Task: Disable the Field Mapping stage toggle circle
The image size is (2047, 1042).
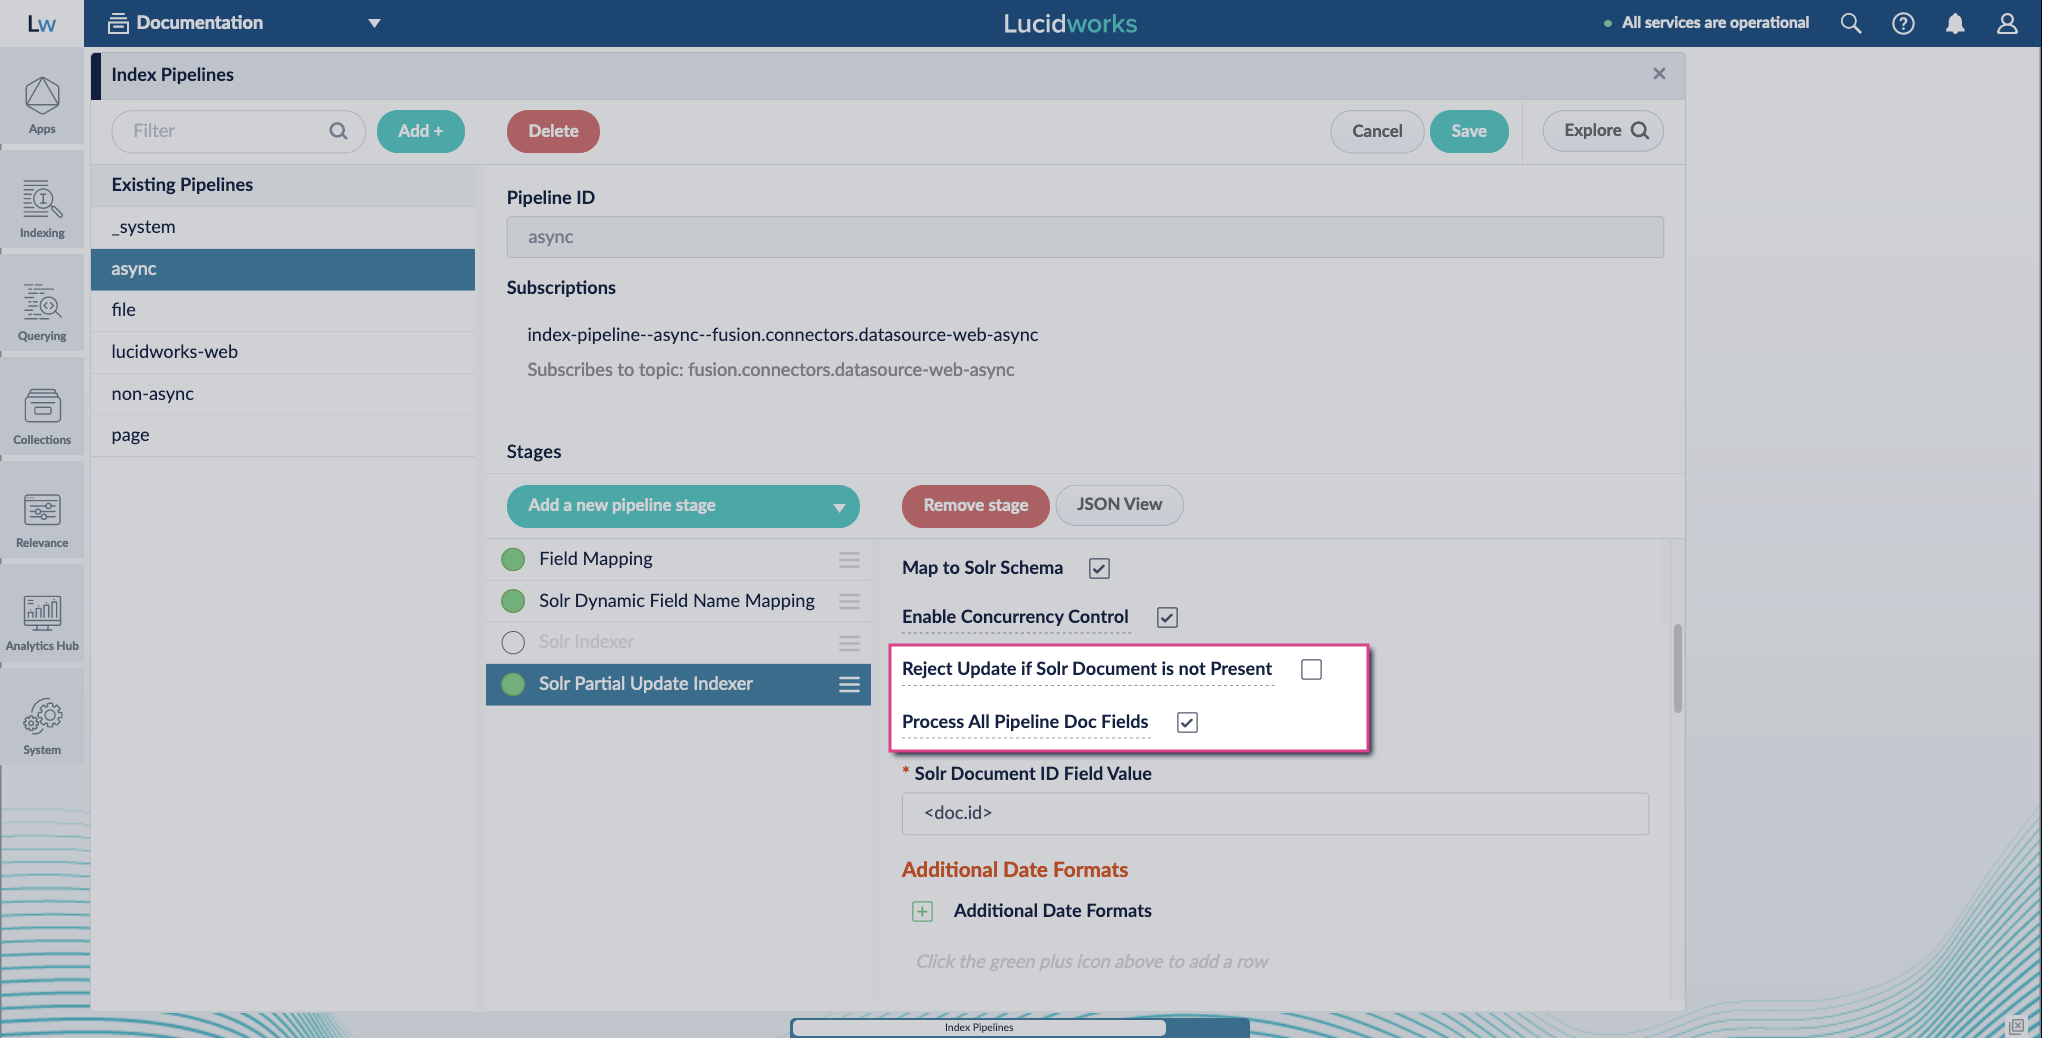Action: click(513, 559)
